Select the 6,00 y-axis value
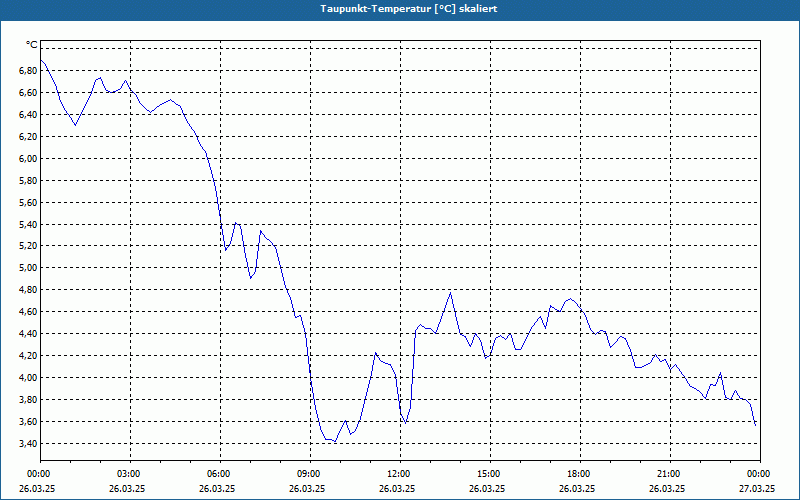Viewport: 800px width, 500px height. click(28, 158)
